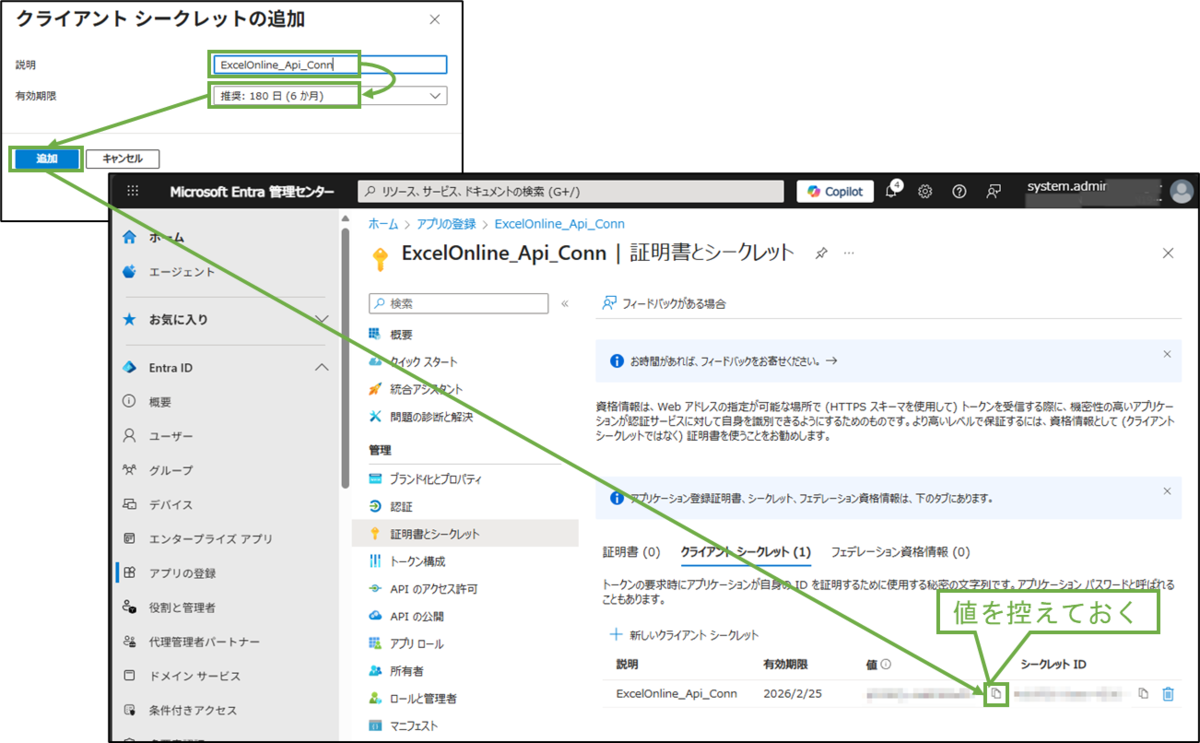Open アプリ ロール menu item
1200x743 pixels.
[417, 643]
